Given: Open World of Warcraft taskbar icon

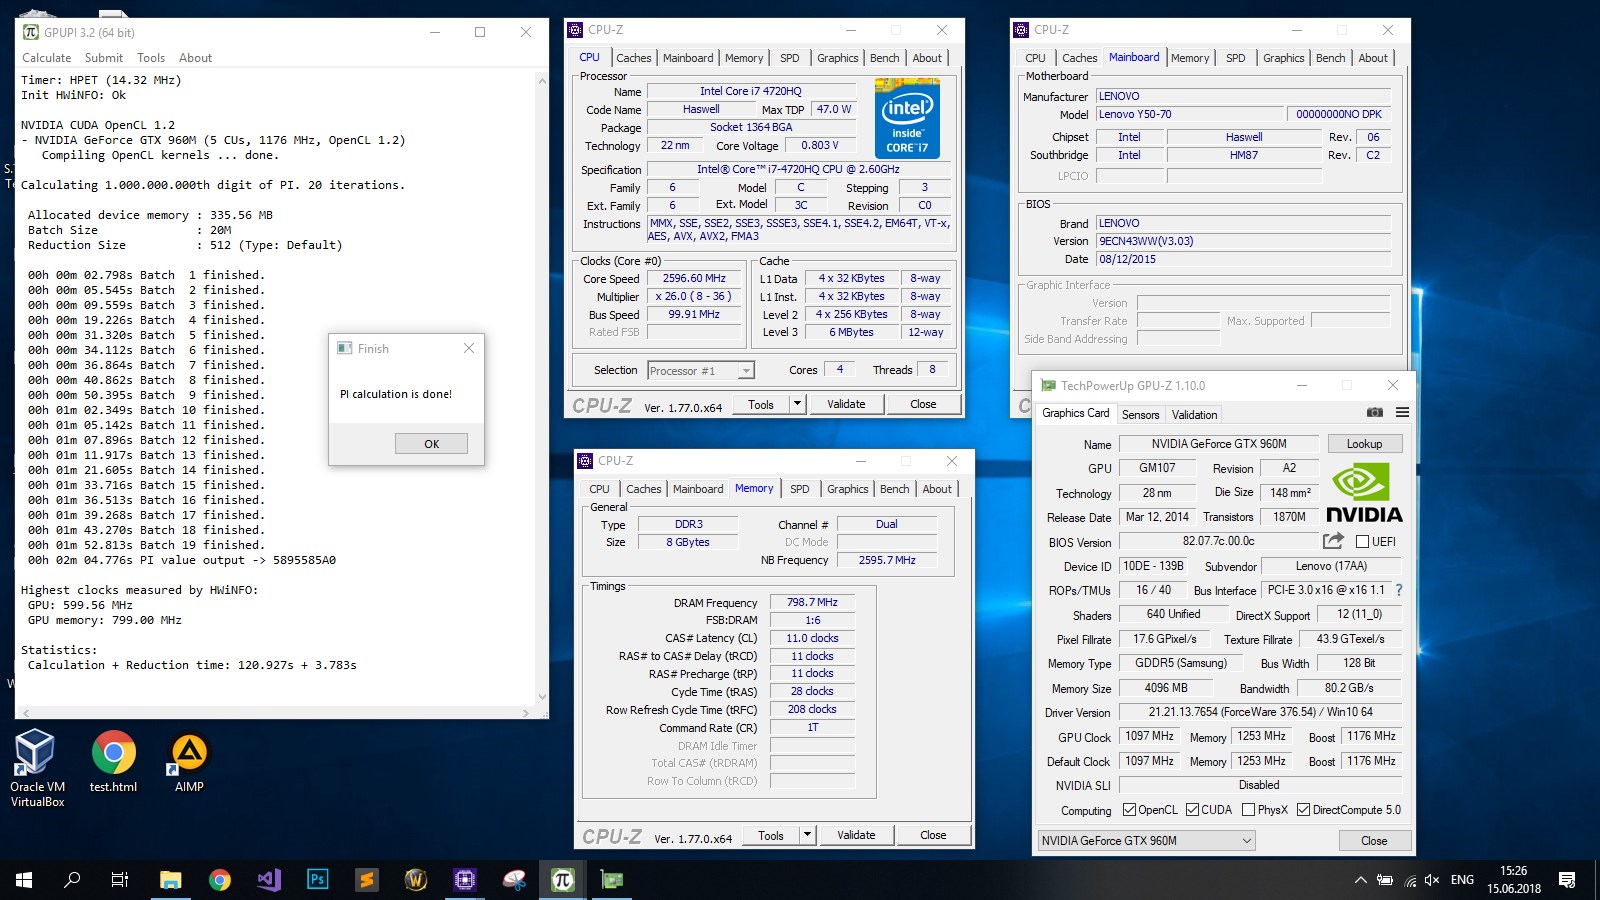Looking at the screenshot, I should [416, 880].
